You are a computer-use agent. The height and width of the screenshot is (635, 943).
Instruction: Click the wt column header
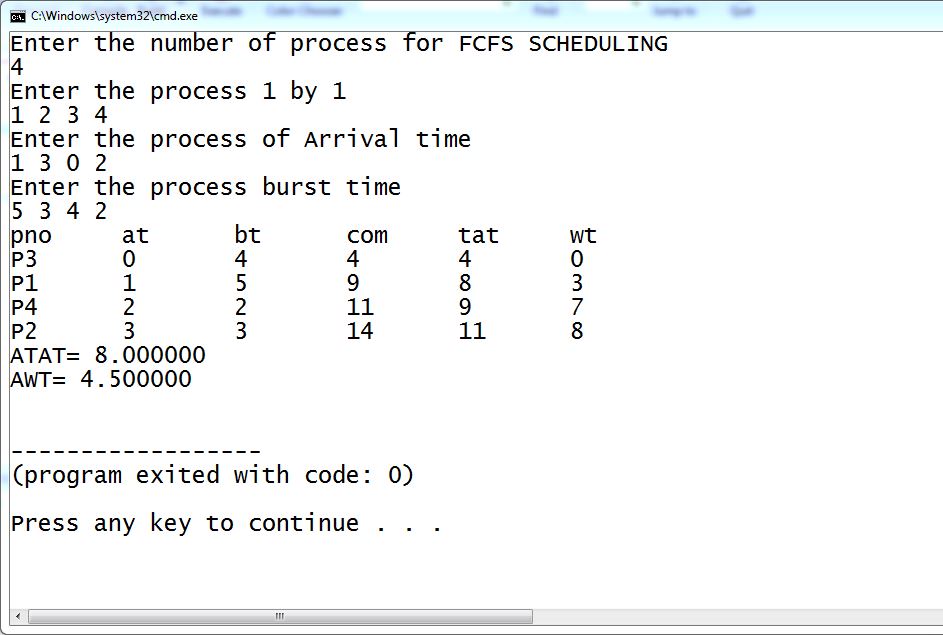point(583,235)
